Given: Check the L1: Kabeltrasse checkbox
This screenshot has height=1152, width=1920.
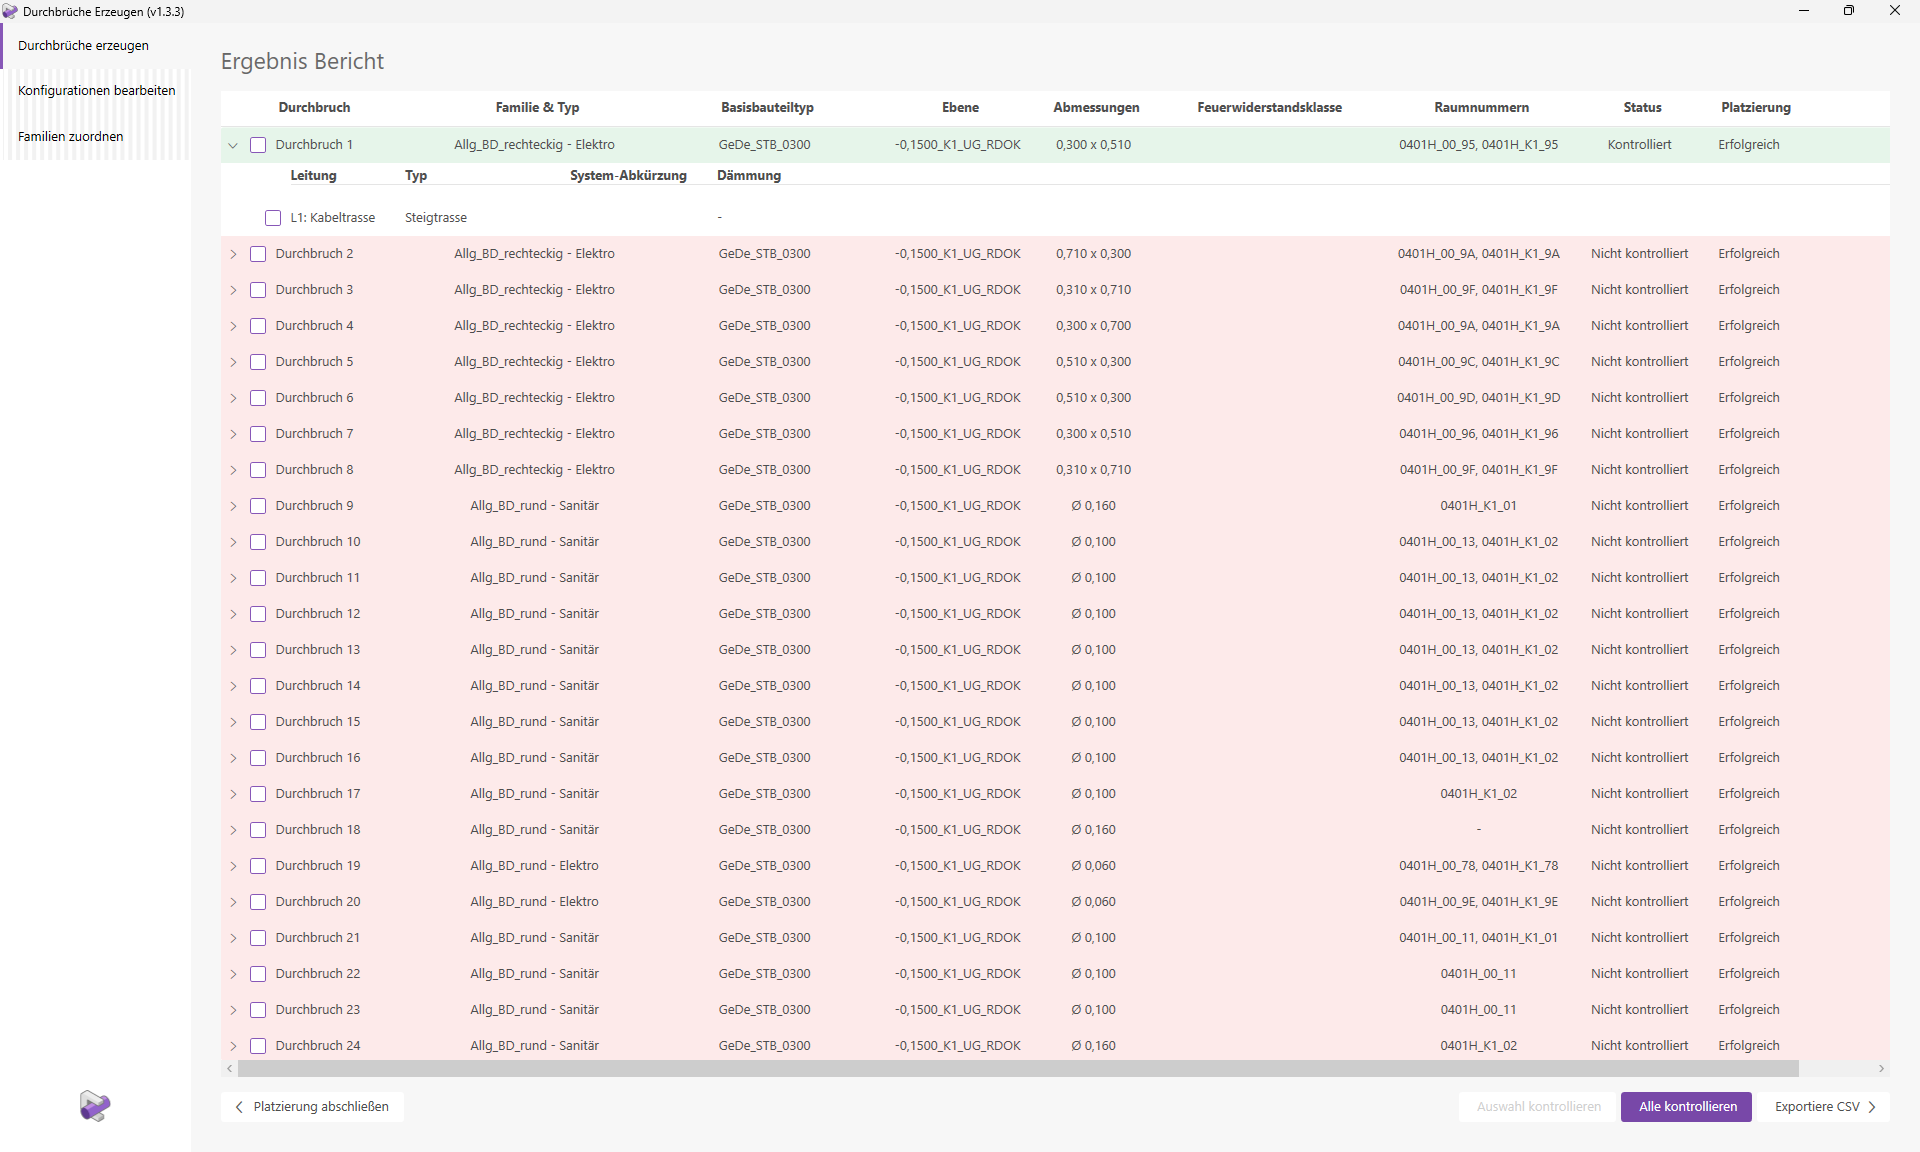Looking at the screenshot, I should (x=273, y=217).
